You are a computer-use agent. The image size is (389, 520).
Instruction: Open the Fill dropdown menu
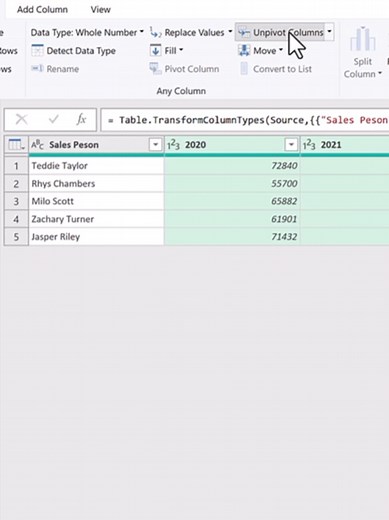click(x=174, y=51)
